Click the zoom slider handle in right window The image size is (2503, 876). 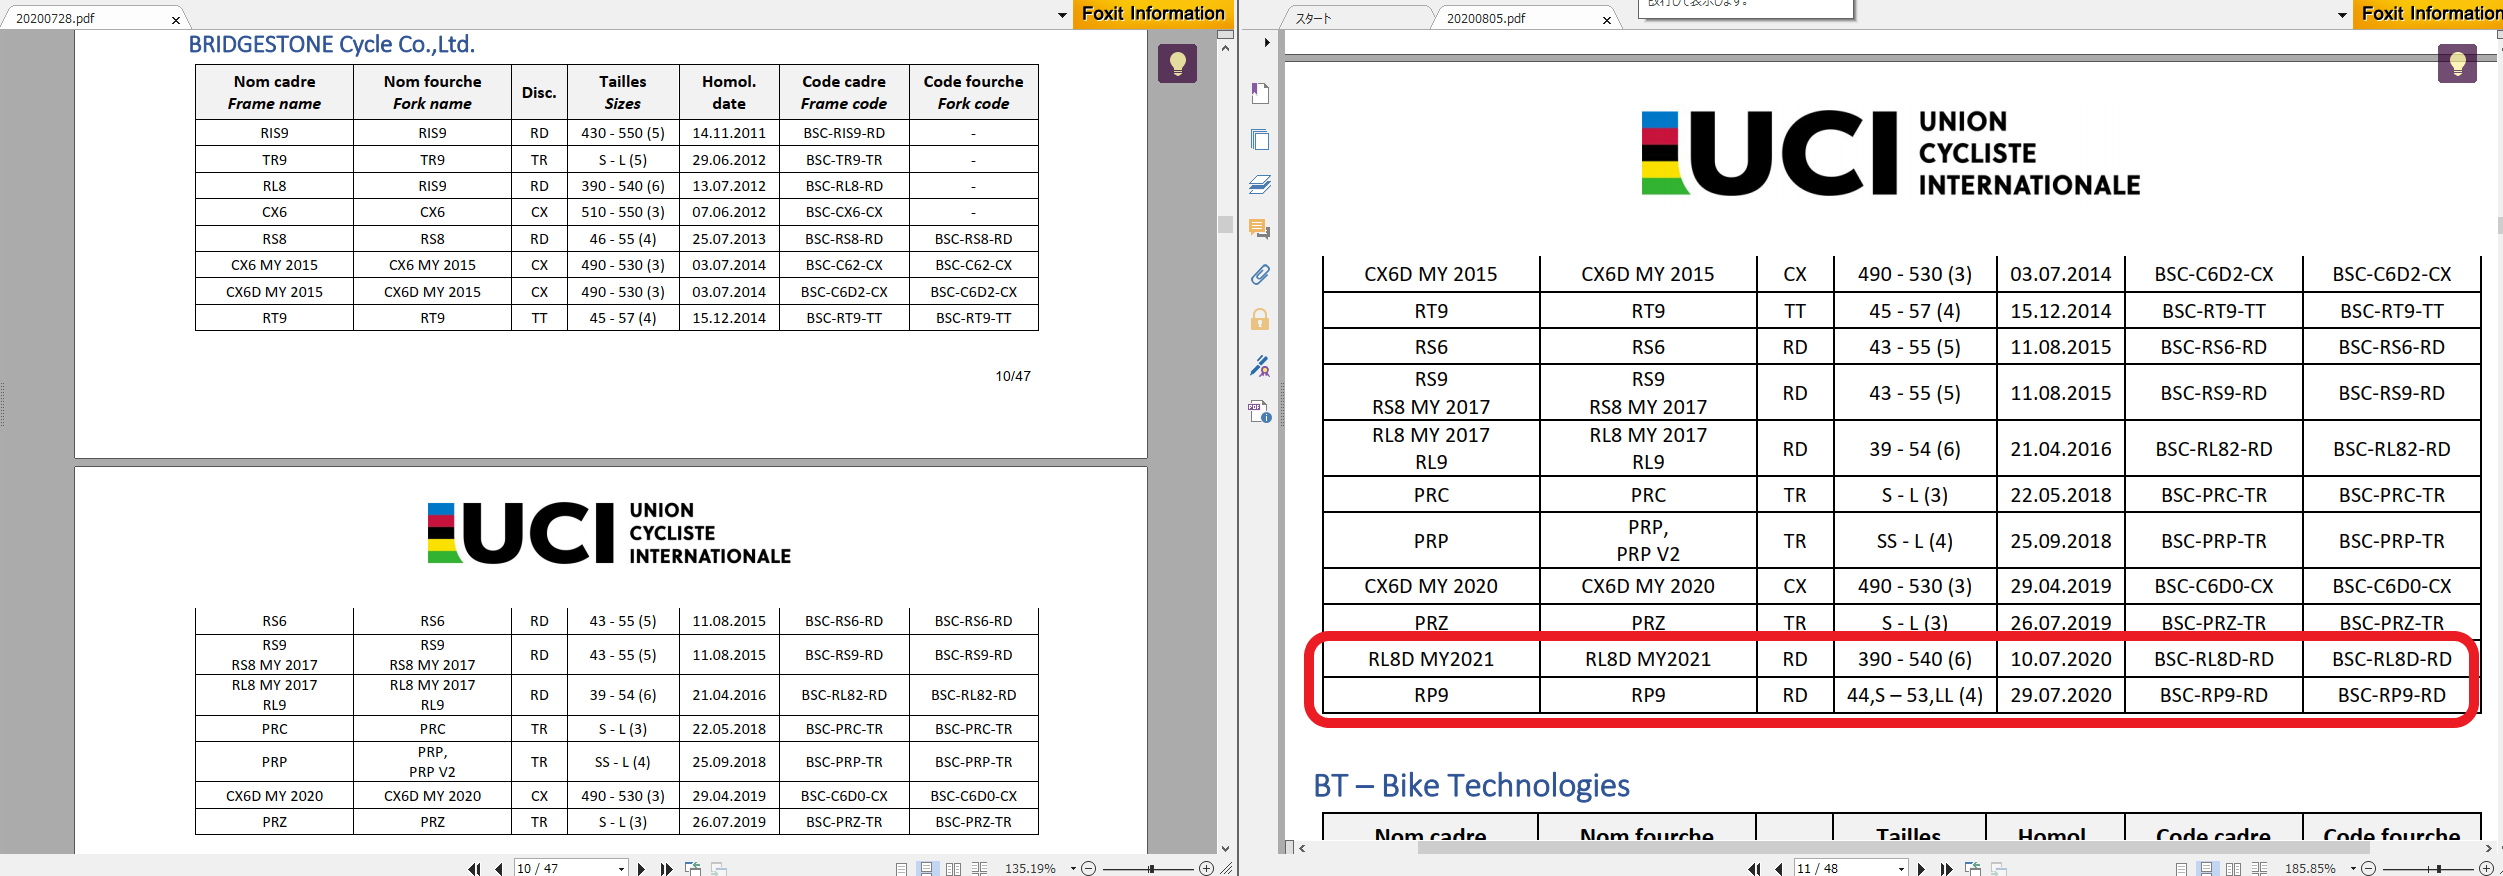coord(2439,869)
